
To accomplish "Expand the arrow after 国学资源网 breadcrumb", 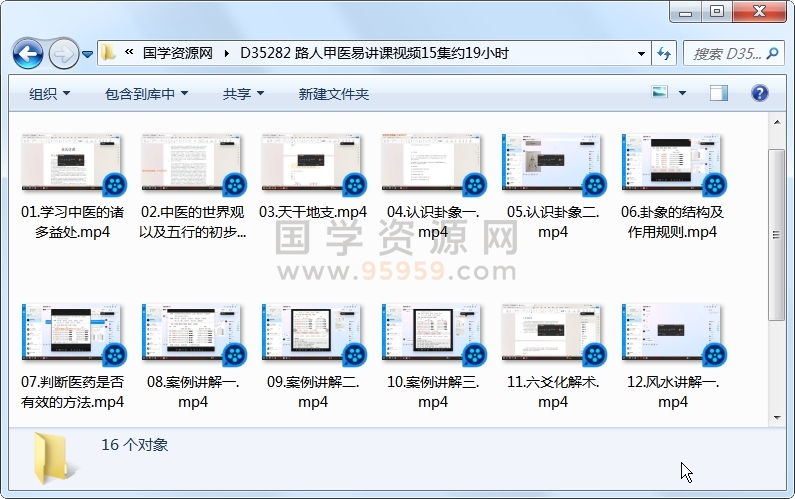I will [x=226, y=53].
